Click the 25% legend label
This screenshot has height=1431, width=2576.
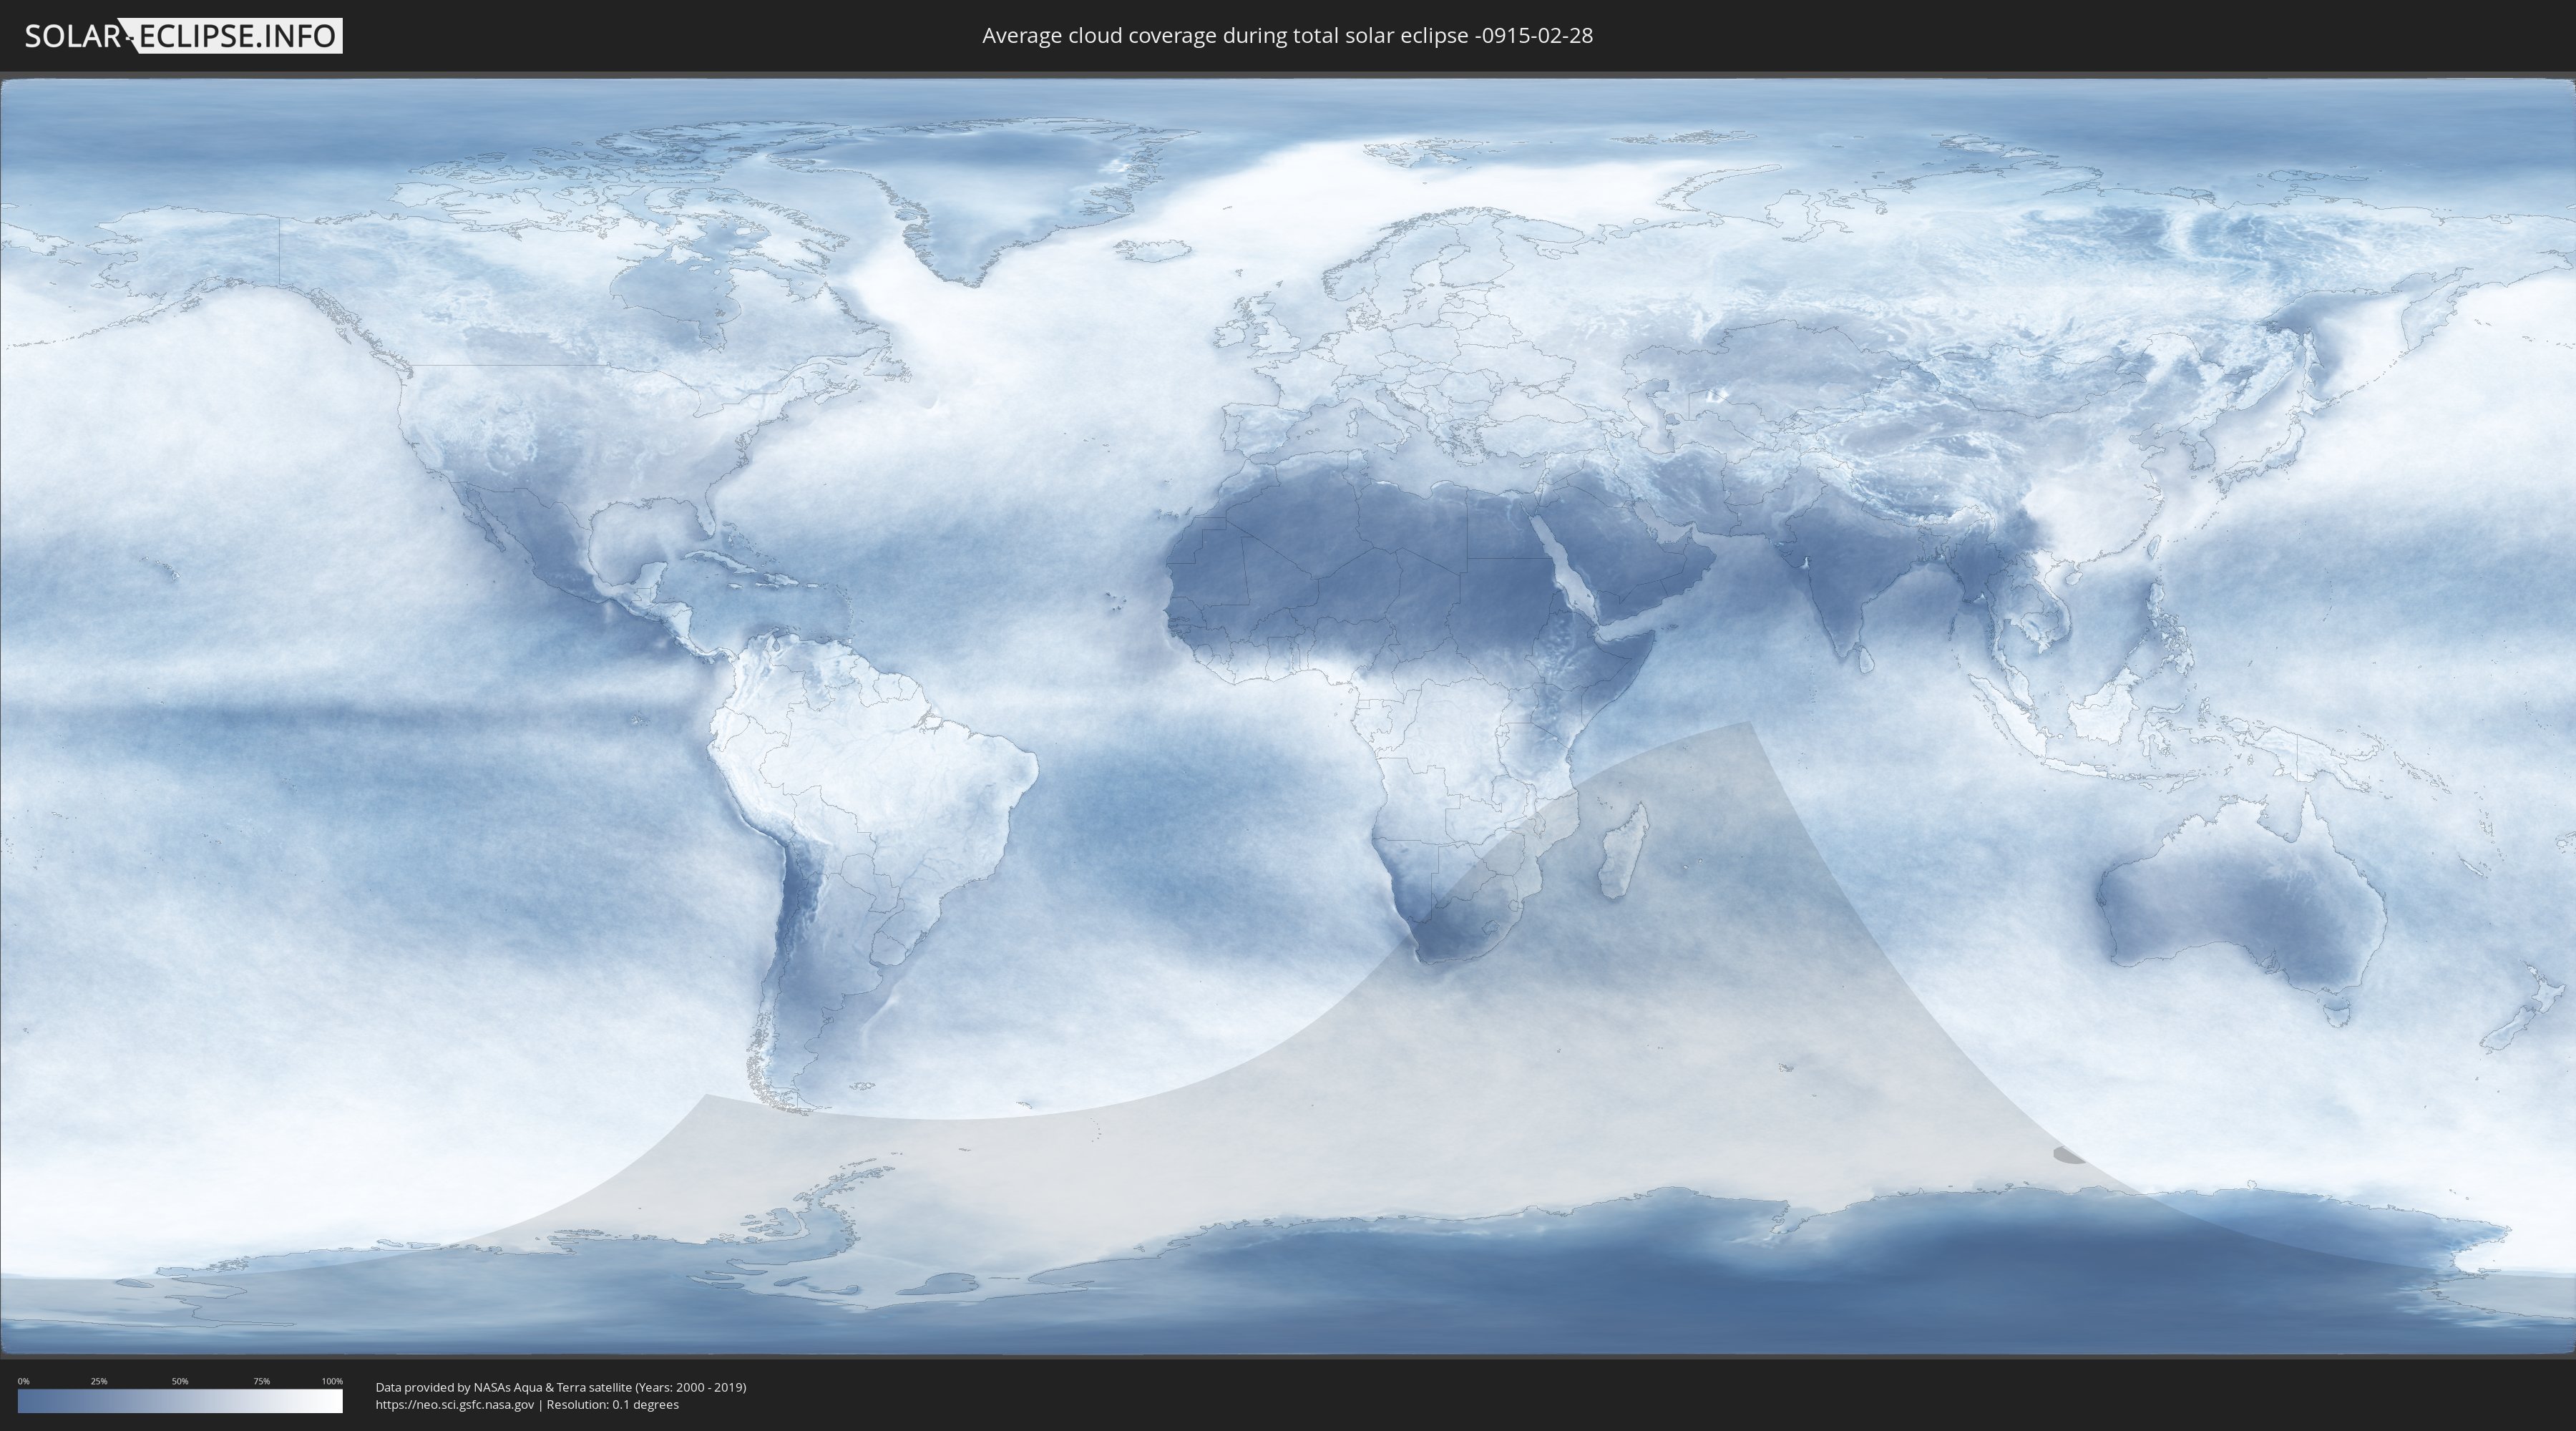(x=99, y=1381)
